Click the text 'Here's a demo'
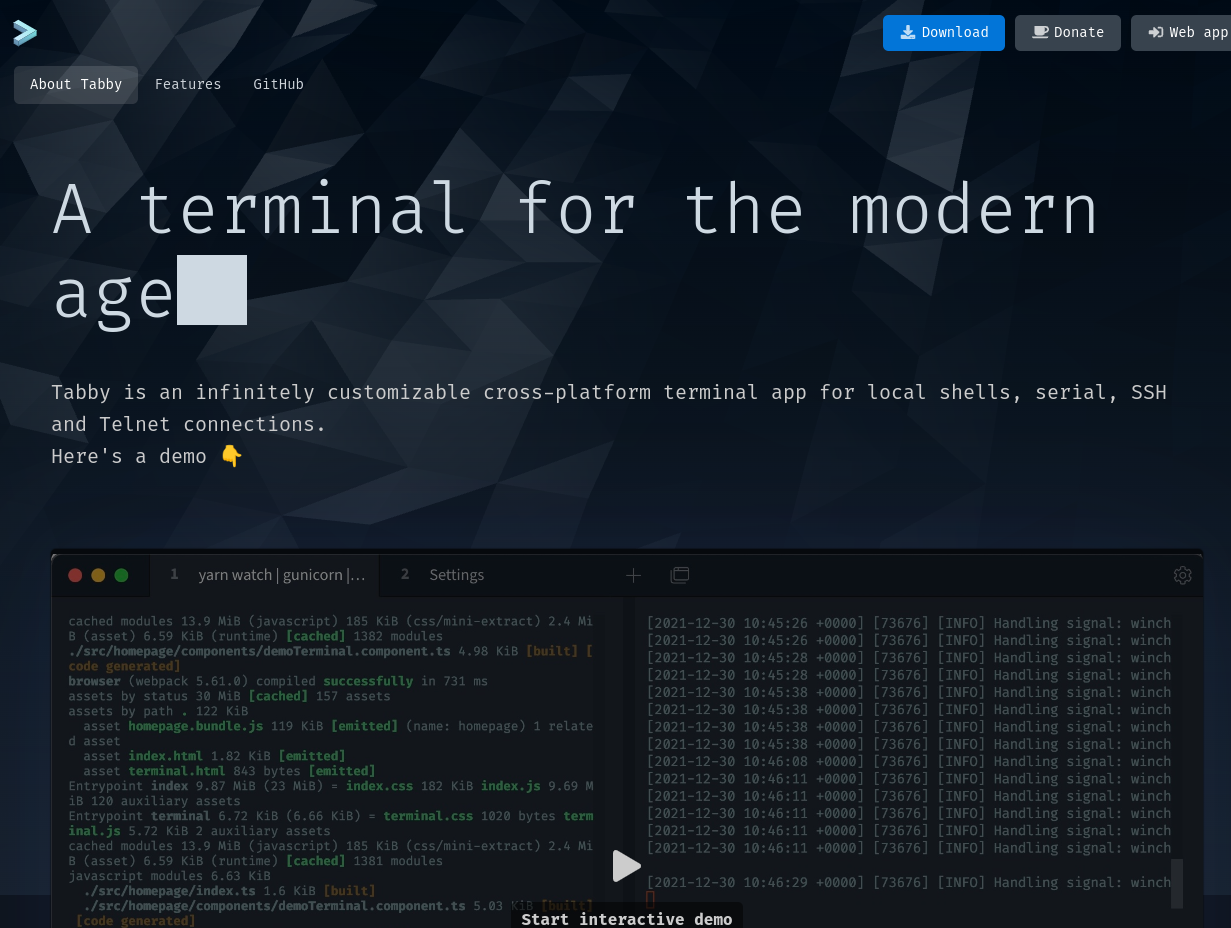 129,456
